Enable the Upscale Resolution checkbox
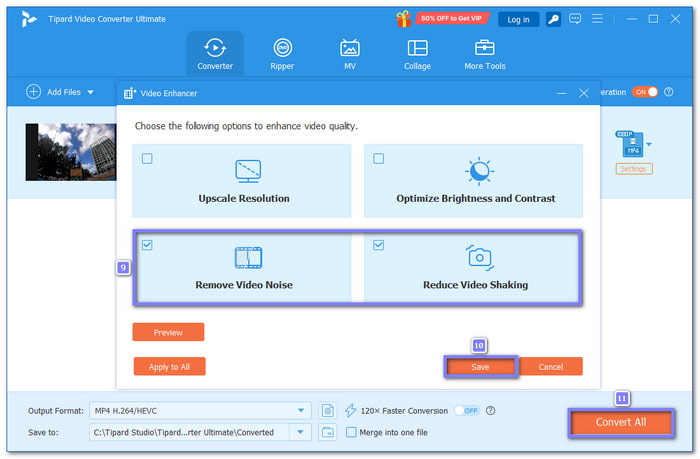 pos(147,158)
